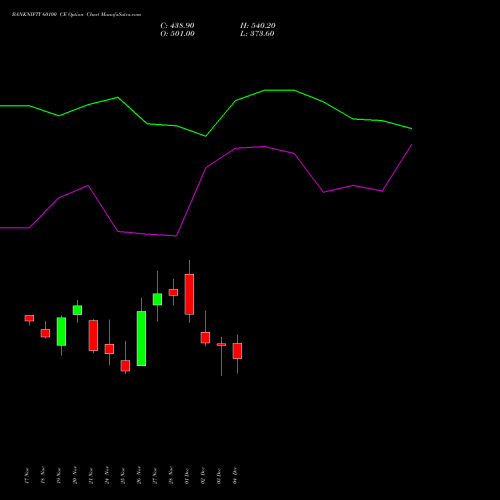The height and width of the screenshot is (500, 500).
Task: Click the 25 Nov date label
Action: coord(123,475)
